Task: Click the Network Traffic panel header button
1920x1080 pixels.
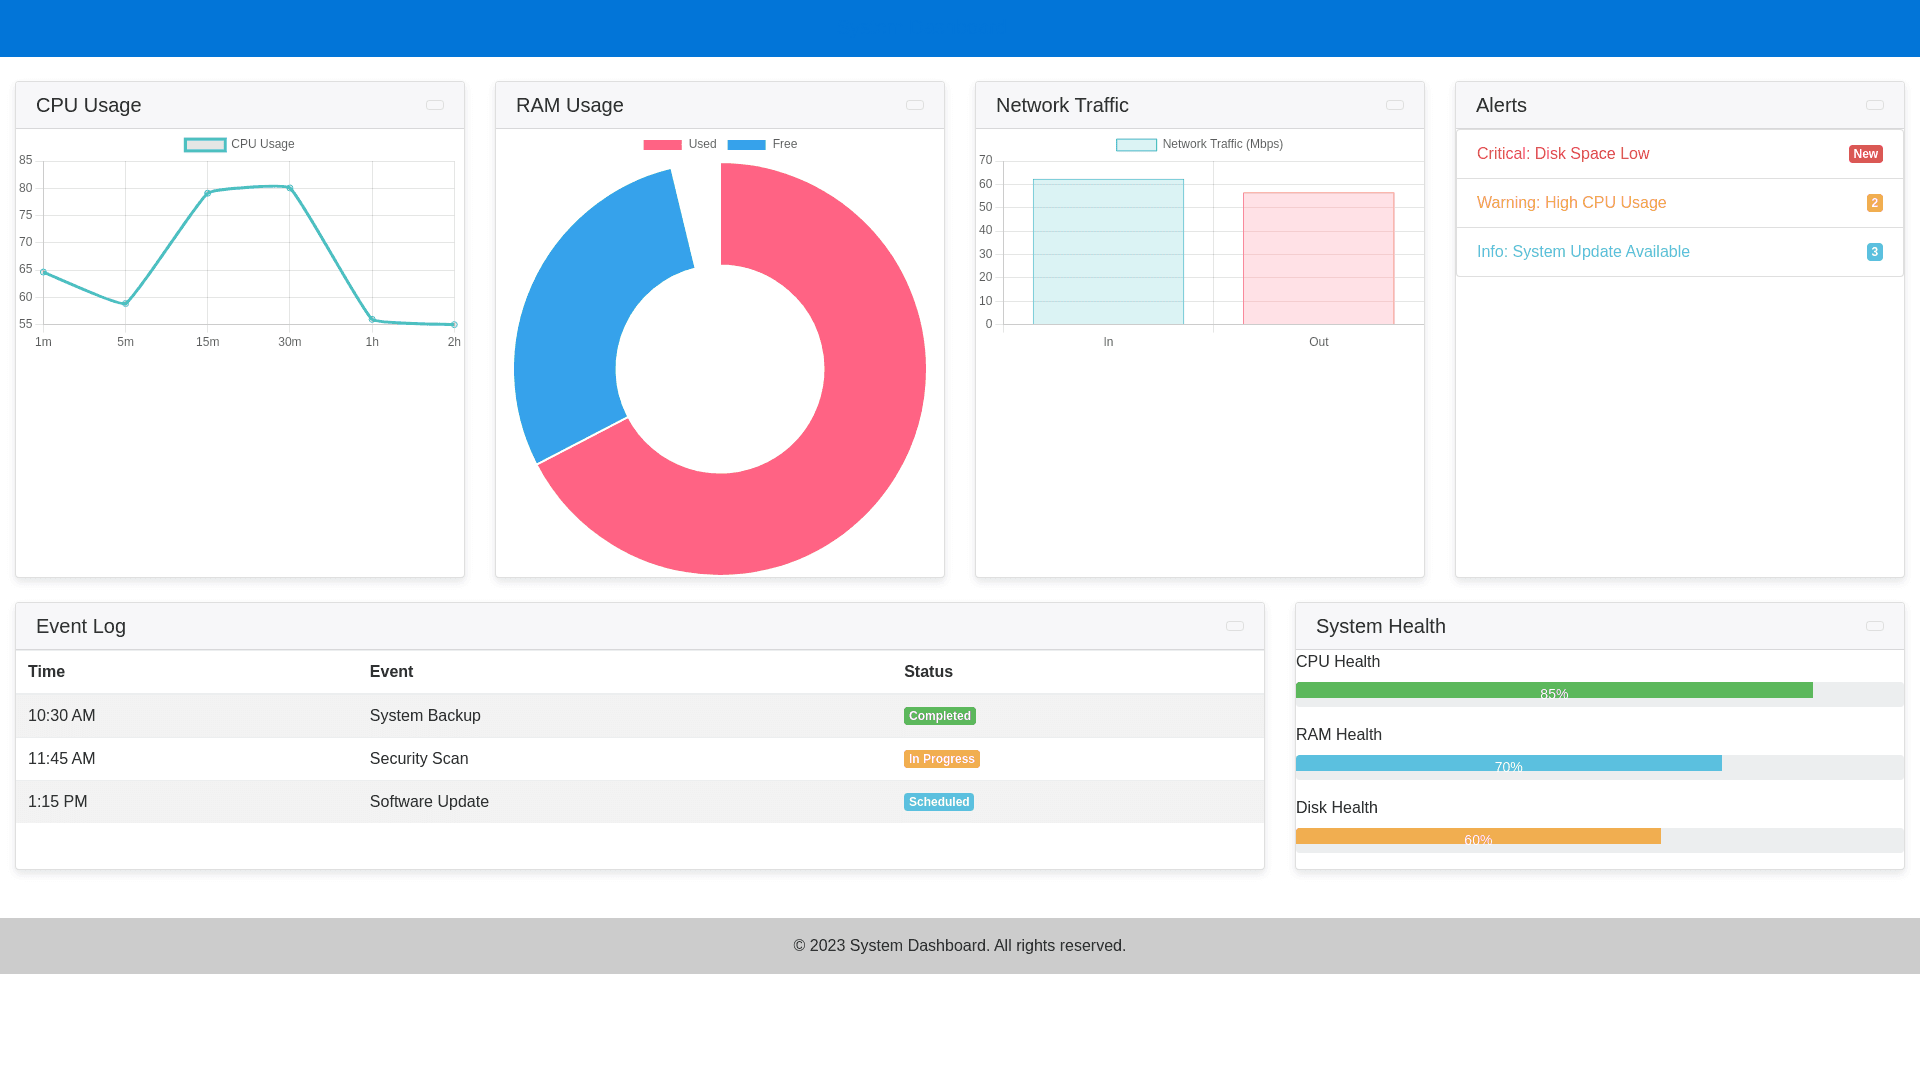Action: pyautogui.click(x=1395, y=105)
